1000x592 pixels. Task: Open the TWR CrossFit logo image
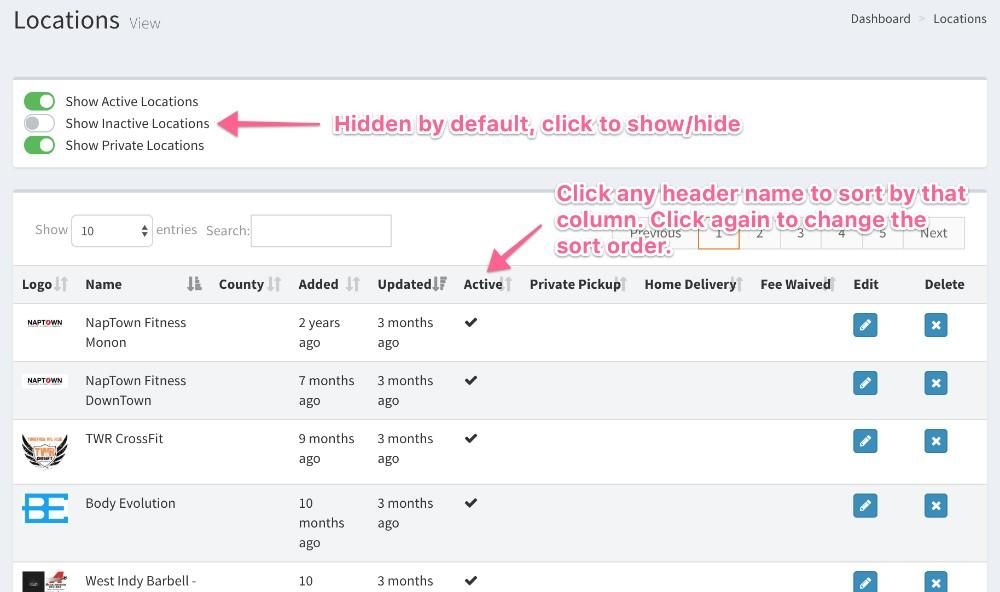[x=45, y=451]
